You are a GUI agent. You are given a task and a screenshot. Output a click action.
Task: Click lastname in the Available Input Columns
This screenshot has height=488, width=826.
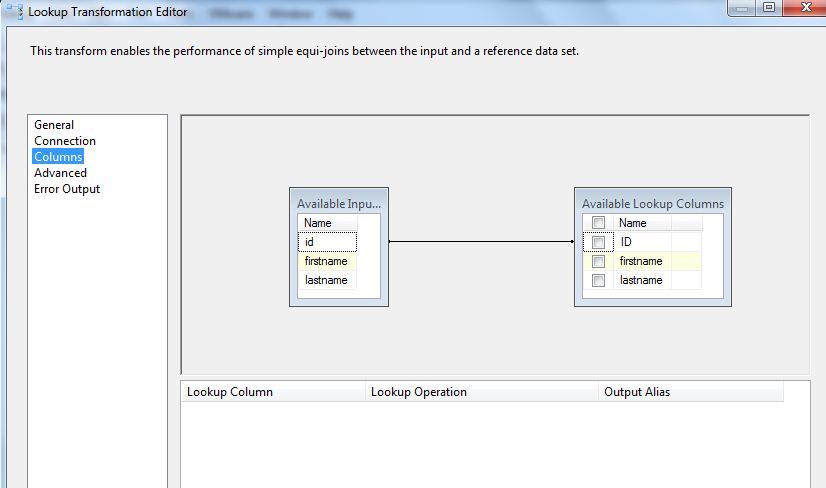pyautogui.click(x=327, y=280)
